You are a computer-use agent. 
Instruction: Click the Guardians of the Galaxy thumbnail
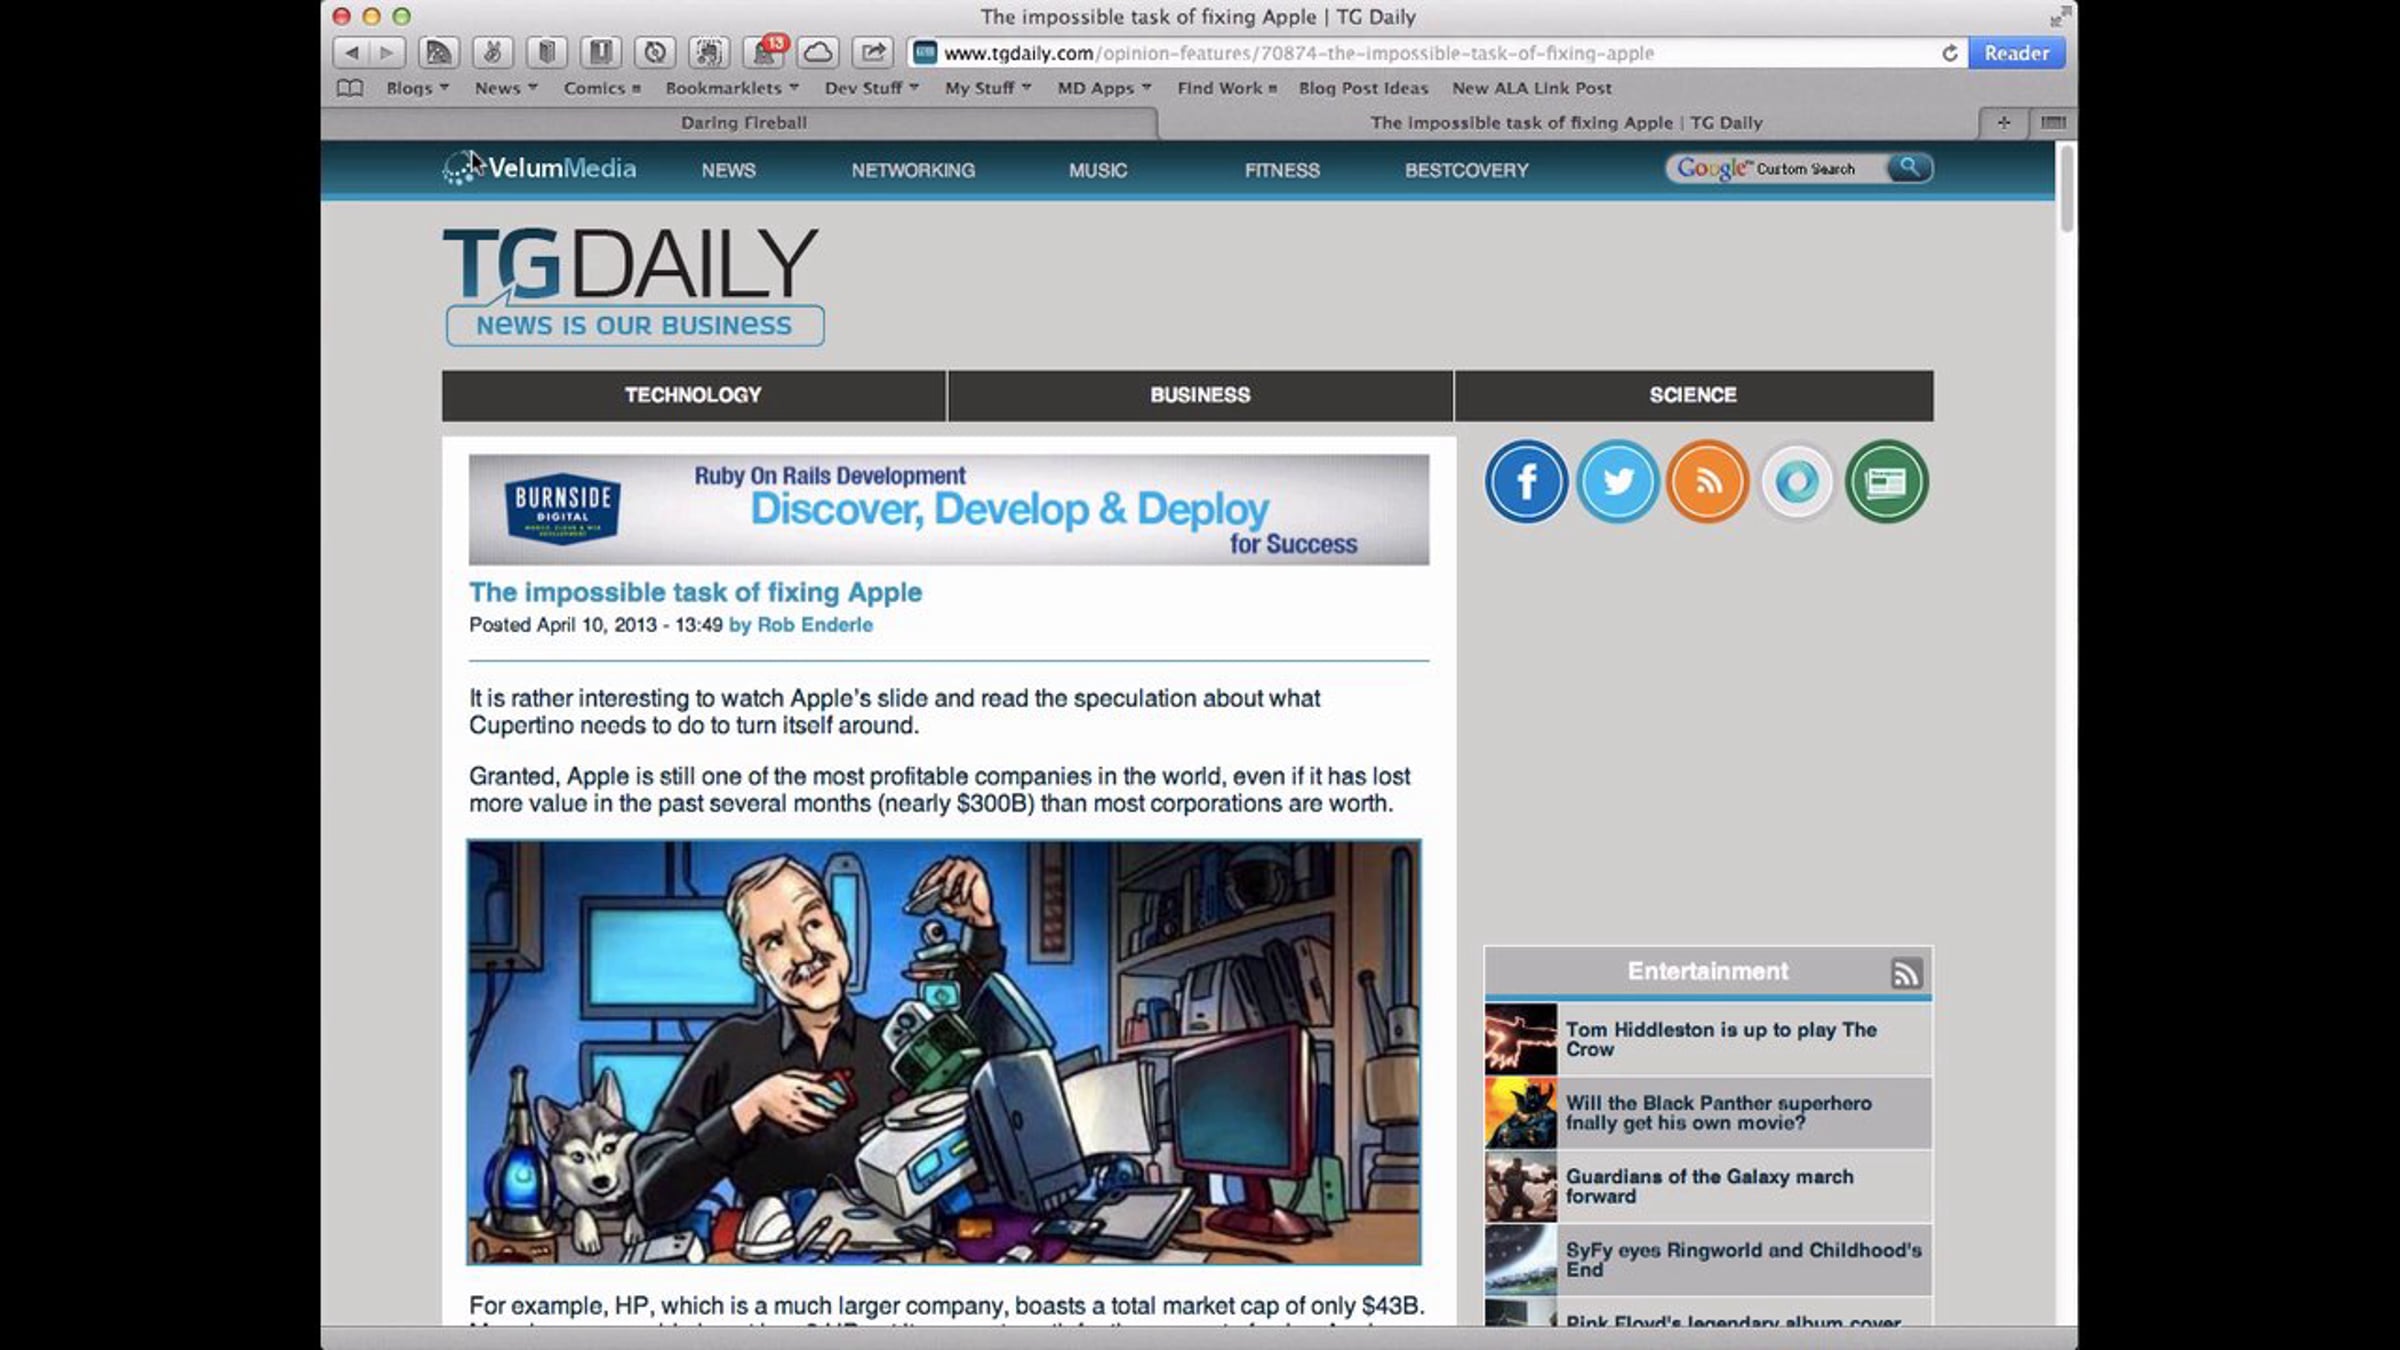pyautogui.click(x=1520, y=1186)
